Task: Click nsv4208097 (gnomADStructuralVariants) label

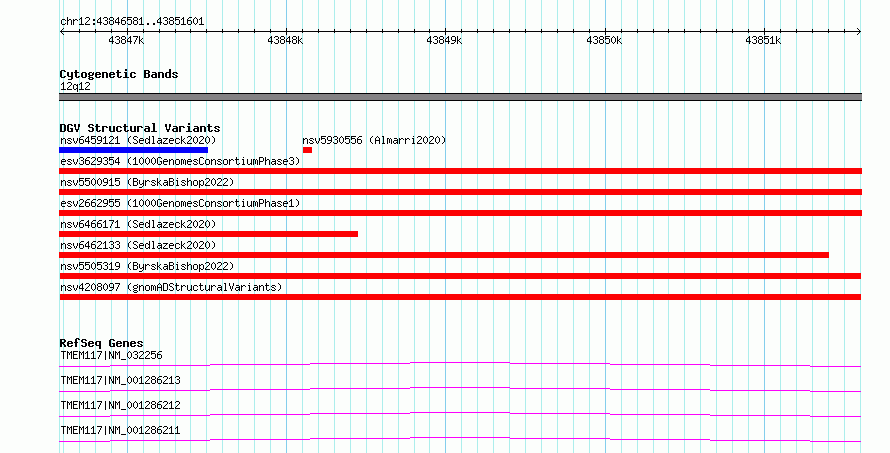Action: tap(171, 287)
